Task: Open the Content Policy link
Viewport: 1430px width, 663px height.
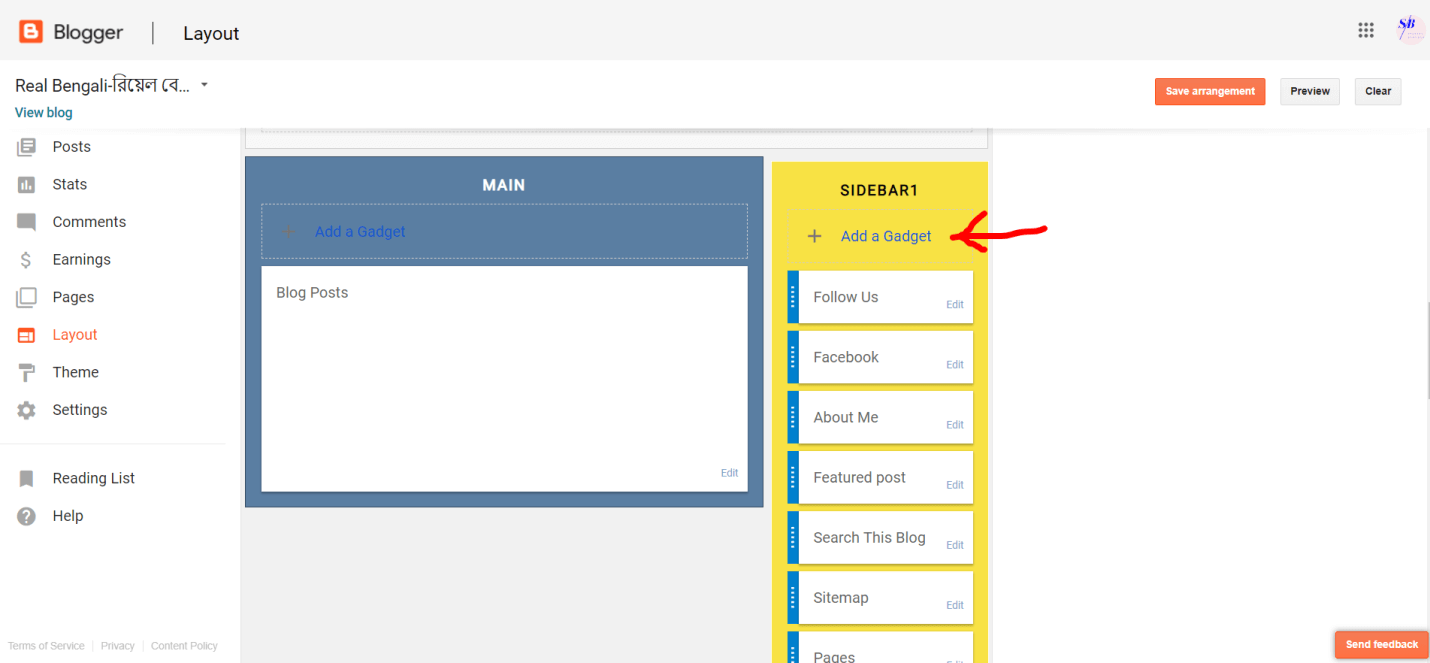Action: (x=184, y=646)
